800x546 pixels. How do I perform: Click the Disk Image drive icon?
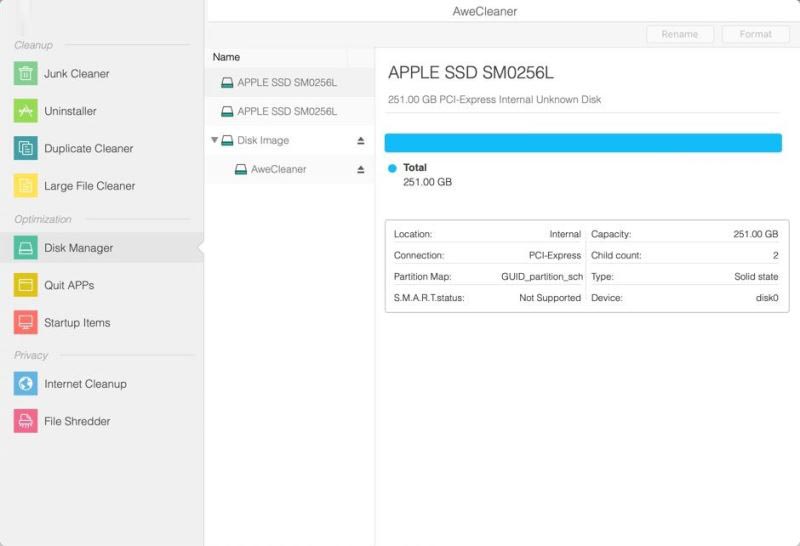227,140
